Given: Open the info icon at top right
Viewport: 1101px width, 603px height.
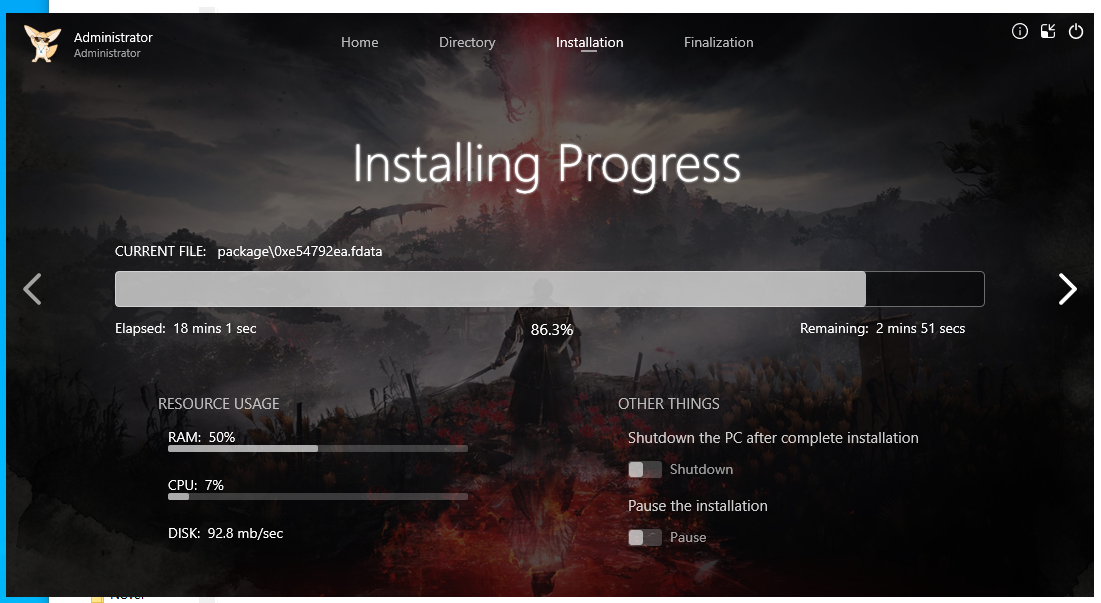Looking at the screenshot, I should pos(1020,31).
